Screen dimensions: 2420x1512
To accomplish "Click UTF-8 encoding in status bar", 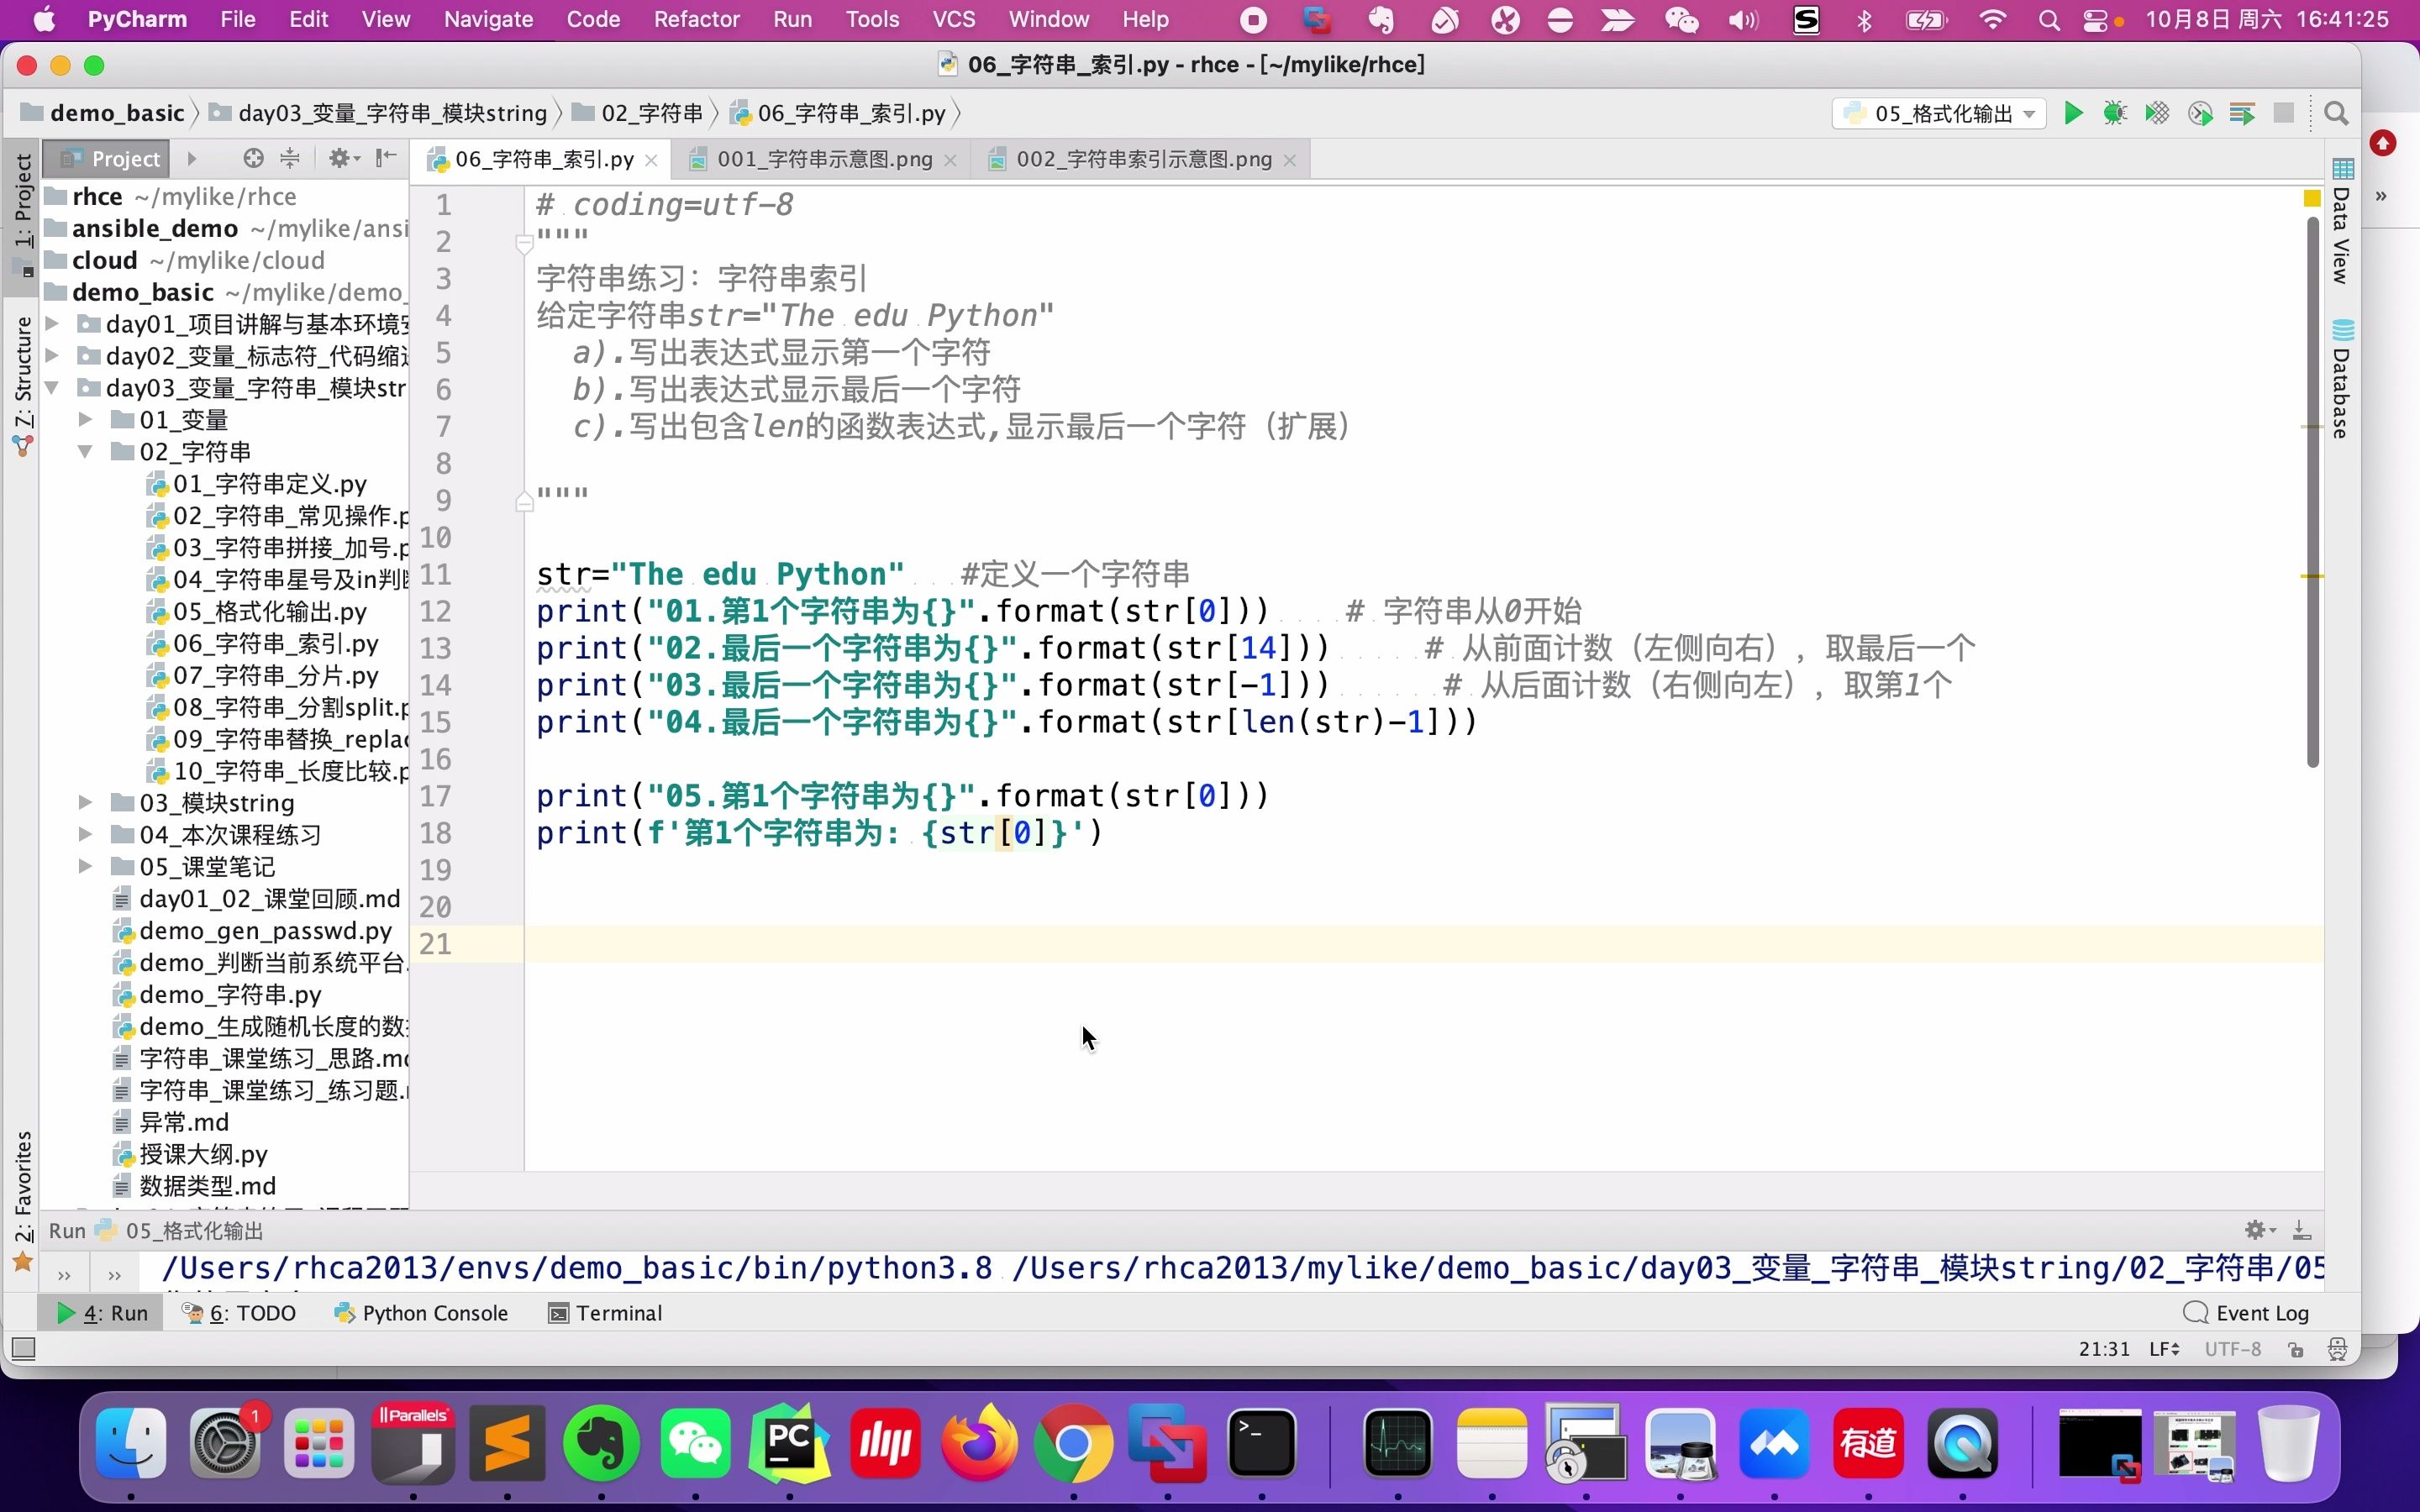I will click(x=2232, y=1349).
